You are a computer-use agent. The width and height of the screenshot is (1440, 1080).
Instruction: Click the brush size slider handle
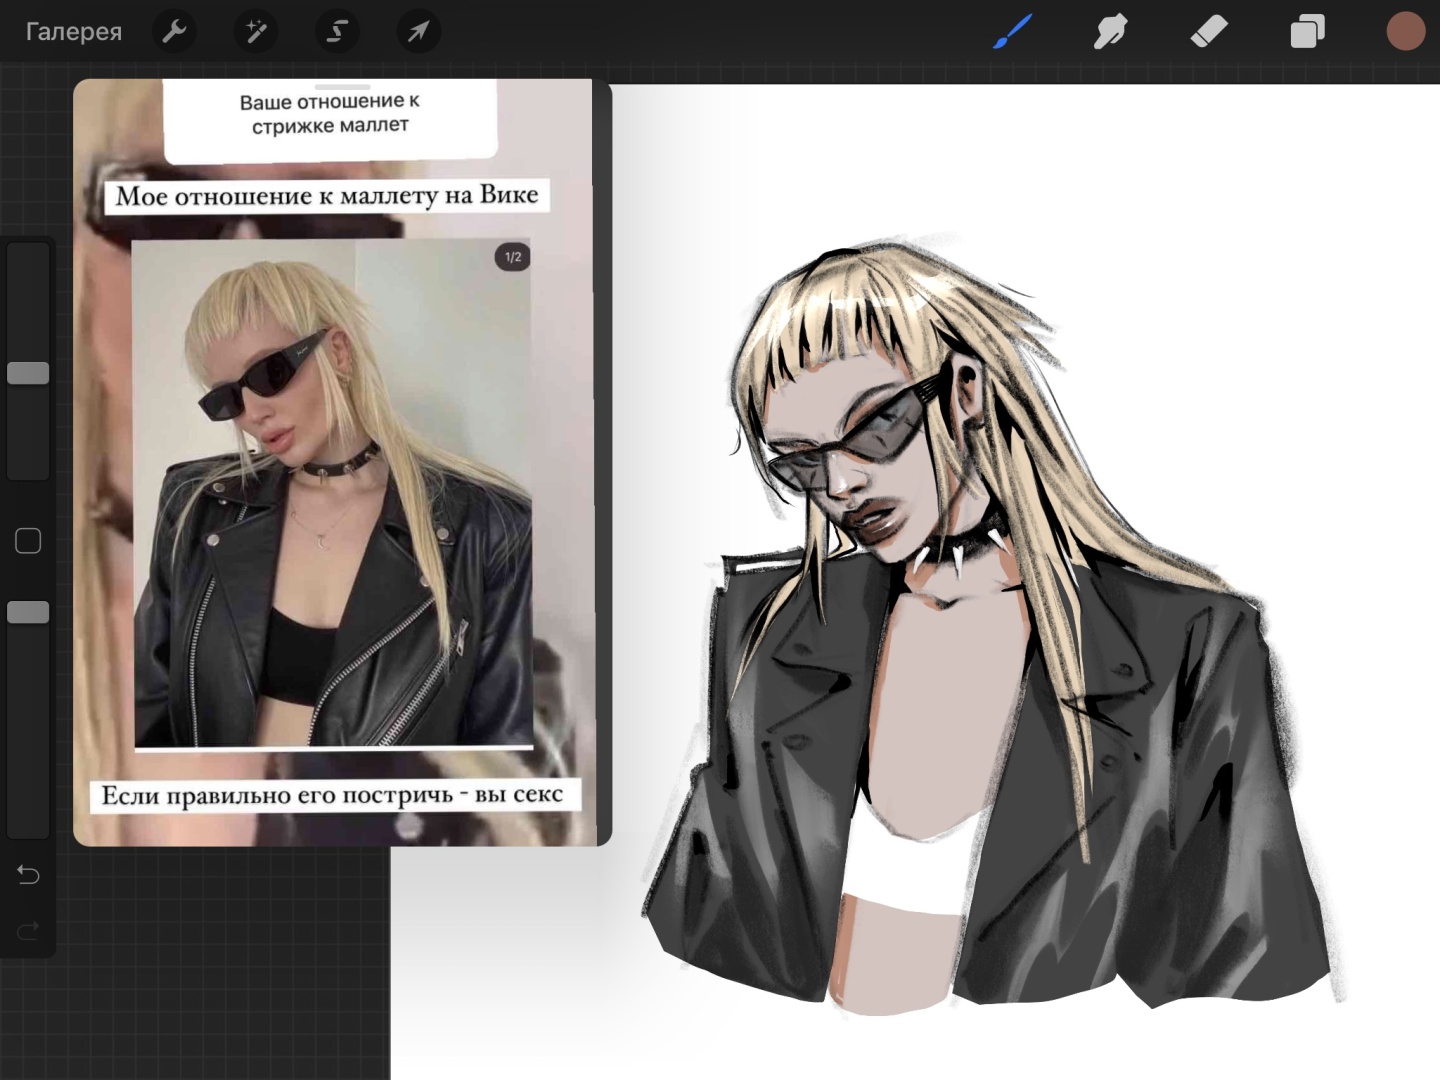coord(28,373)
